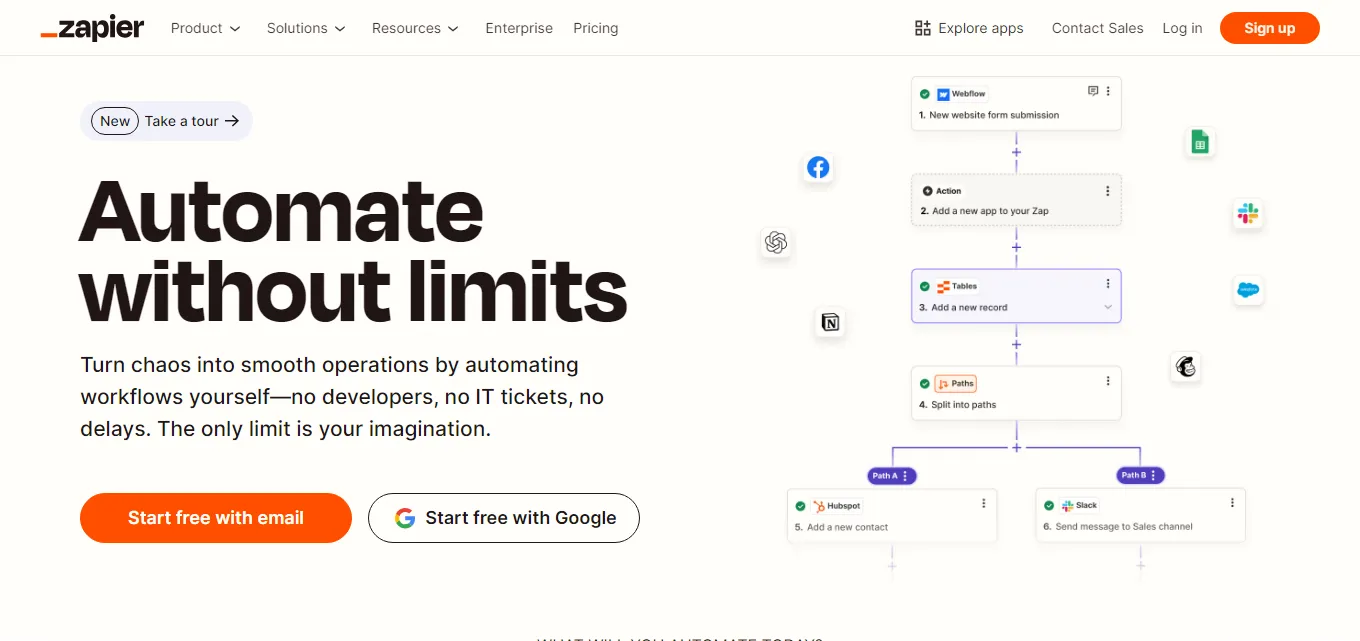Screen dimensions: 1360x641
Task: Open three-dot menu on Webflow step
Action: [x=1108, y=91]
